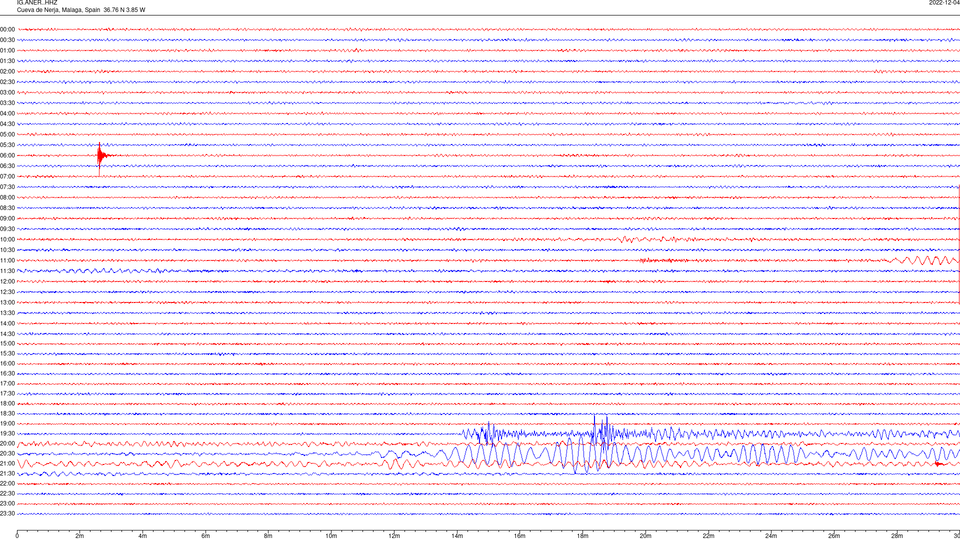This screenshot has width=960, height=540.
Task: Pick the 17:00 row label
Action: (7, 383)
